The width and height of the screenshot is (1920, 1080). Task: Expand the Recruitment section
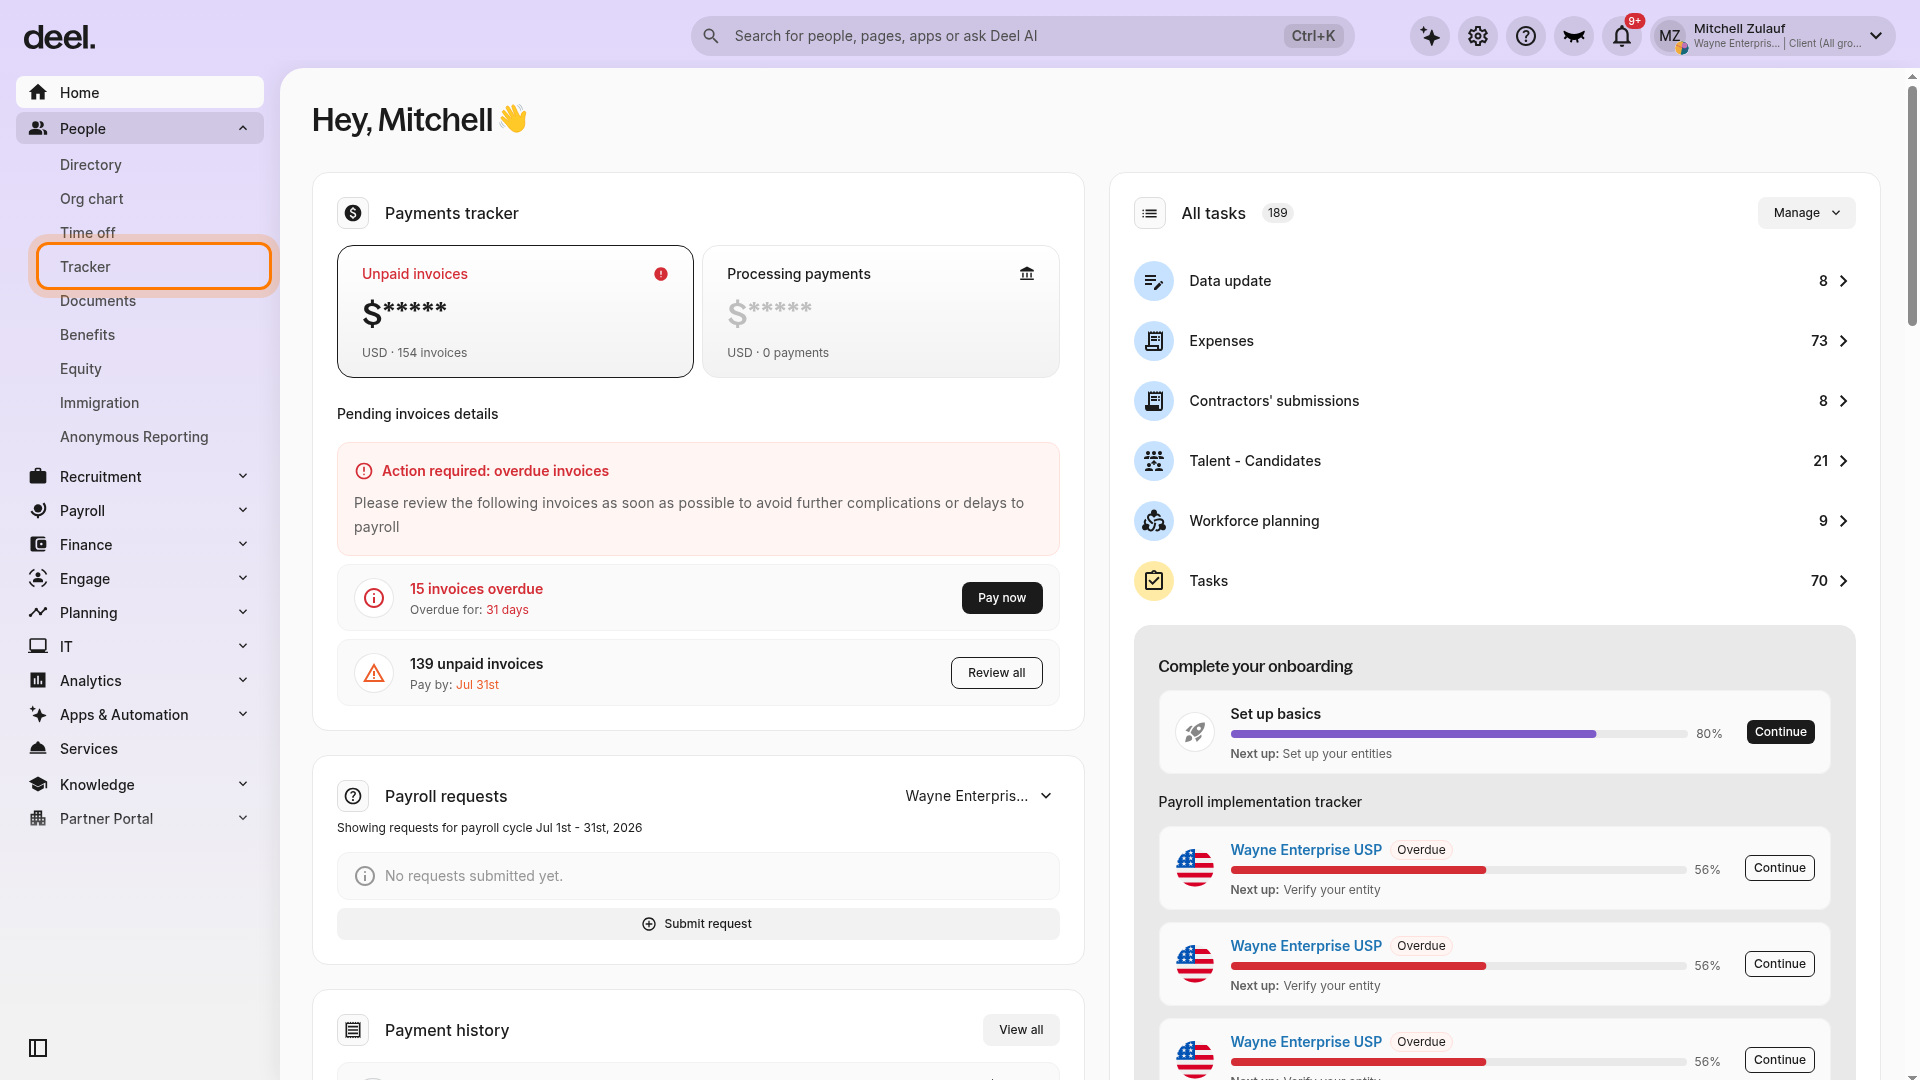(x=140, y=477)
